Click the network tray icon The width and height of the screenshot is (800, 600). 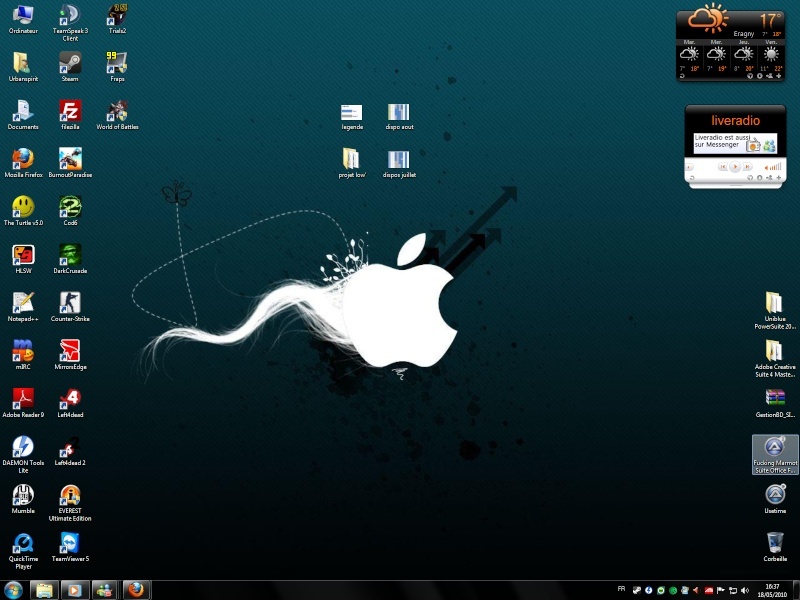coord(733,590)
